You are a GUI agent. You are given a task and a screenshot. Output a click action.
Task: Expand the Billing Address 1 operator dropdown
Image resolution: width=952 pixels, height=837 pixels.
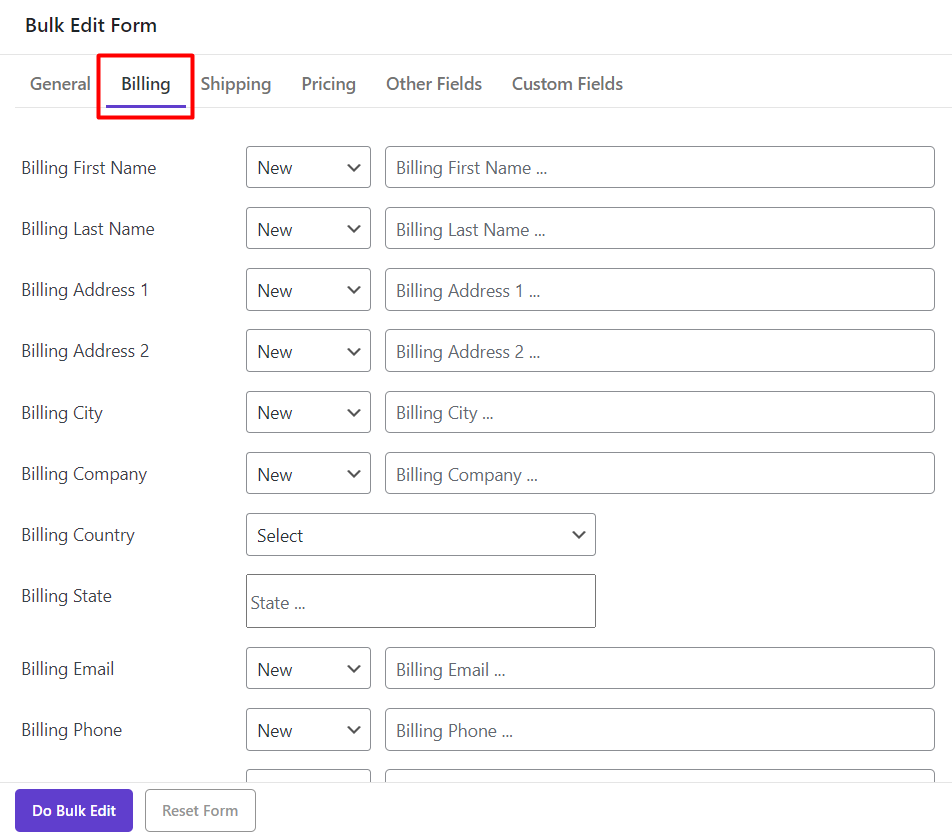pos(308,290)
